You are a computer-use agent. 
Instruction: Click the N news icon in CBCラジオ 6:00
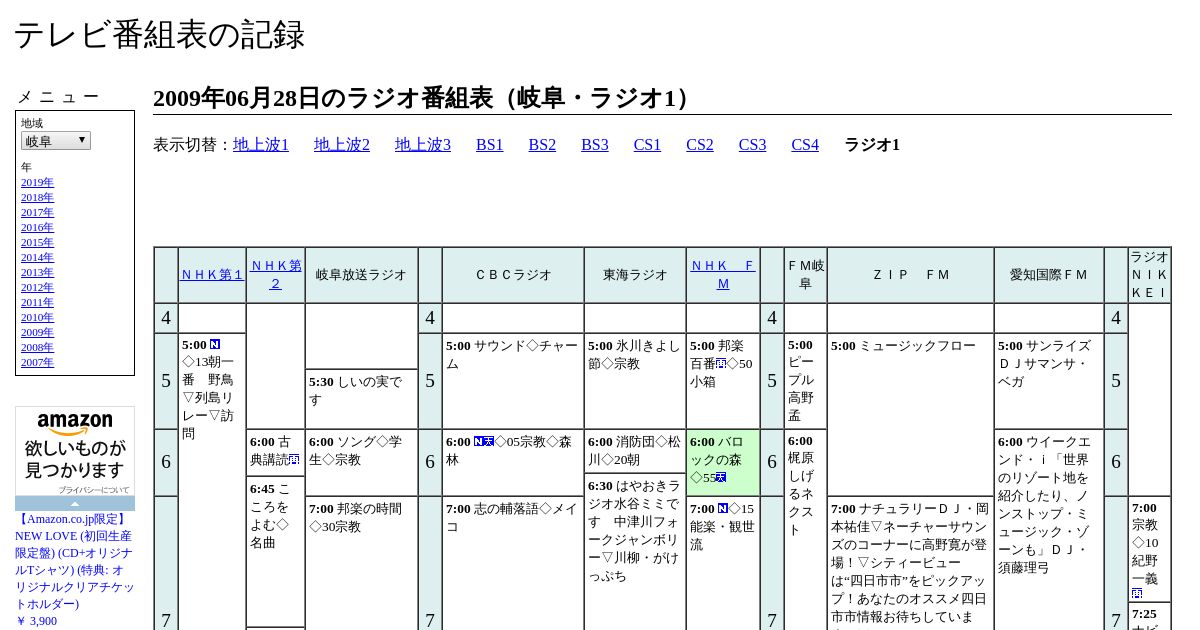point(479,442)
